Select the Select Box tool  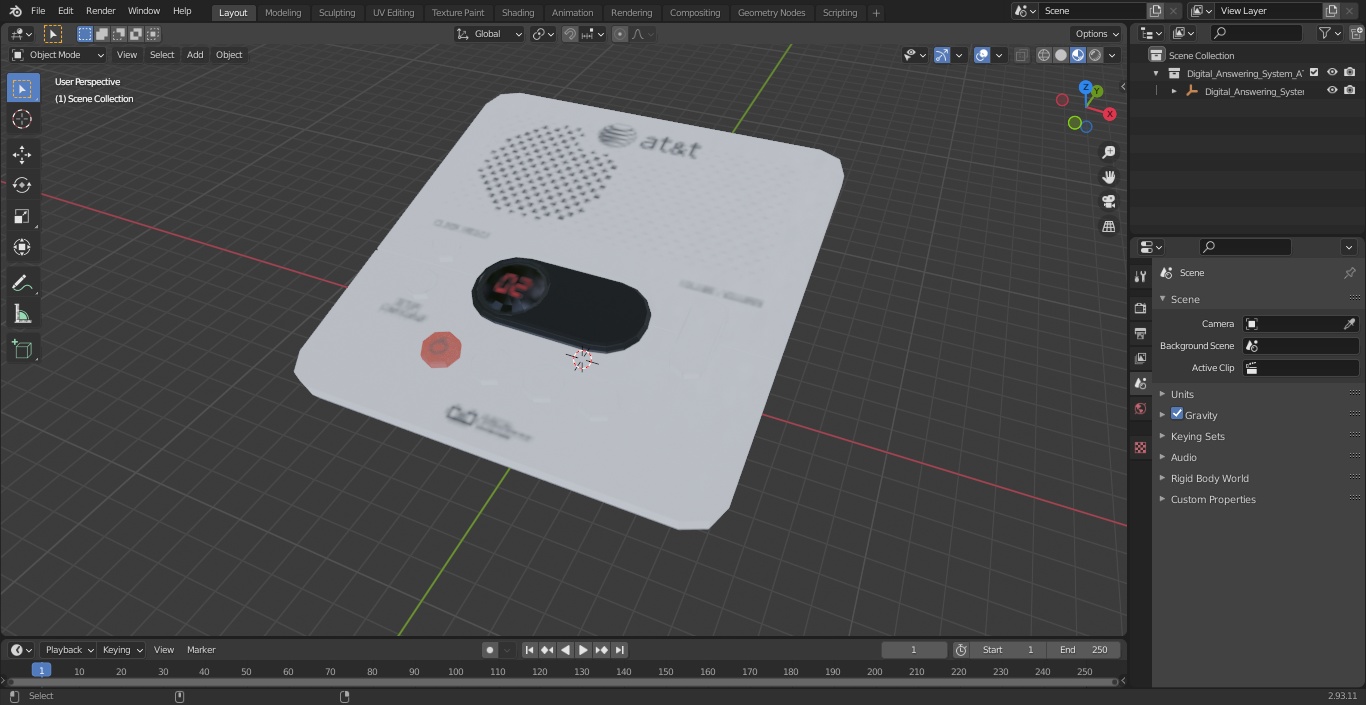coord(22,88)
